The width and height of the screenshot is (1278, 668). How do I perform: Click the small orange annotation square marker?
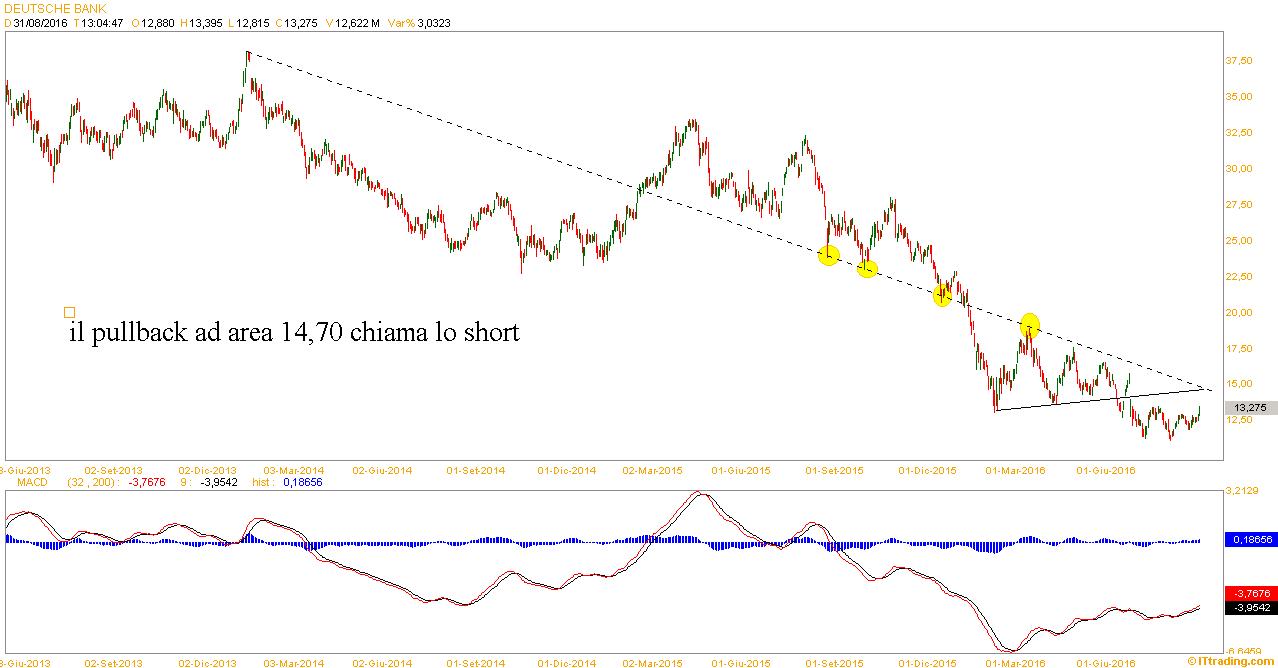click(x=69, y=312)
